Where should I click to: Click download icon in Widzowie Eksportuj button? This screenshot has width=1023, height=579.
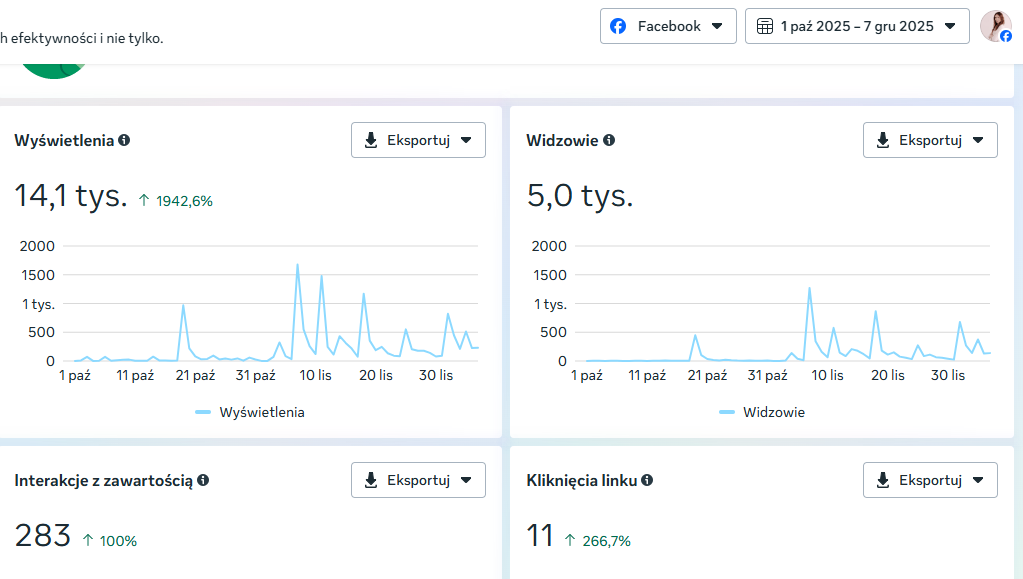pyautogui.click(x=883, y=140)
